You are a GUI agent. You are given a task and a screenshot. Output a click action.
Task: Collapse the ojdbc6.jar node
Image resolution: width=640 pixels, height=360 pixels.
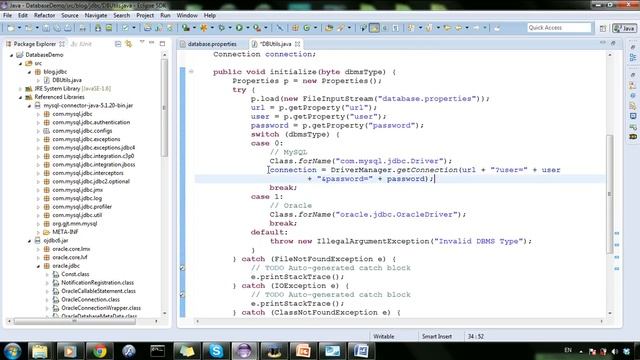[29, 241]
